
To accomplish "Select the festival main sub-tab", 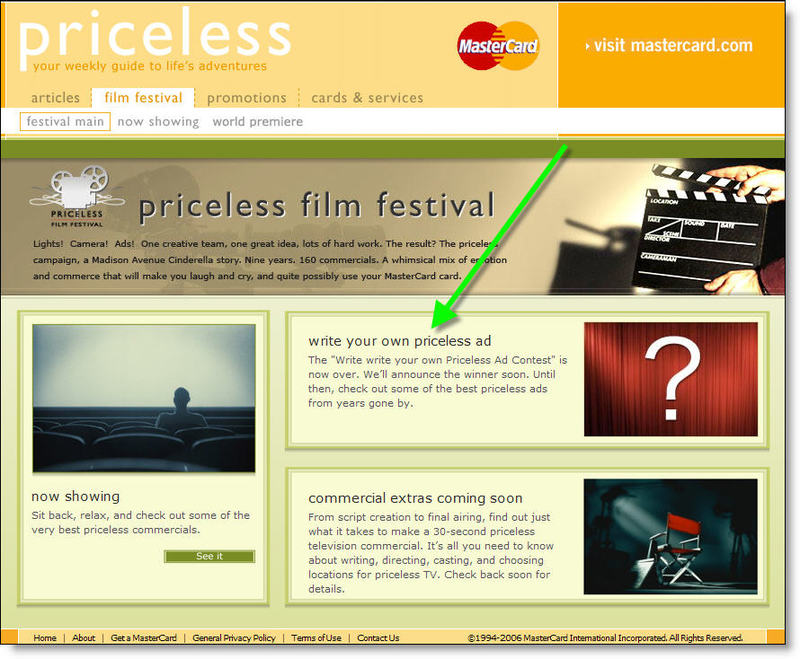I will click(65, 121).
